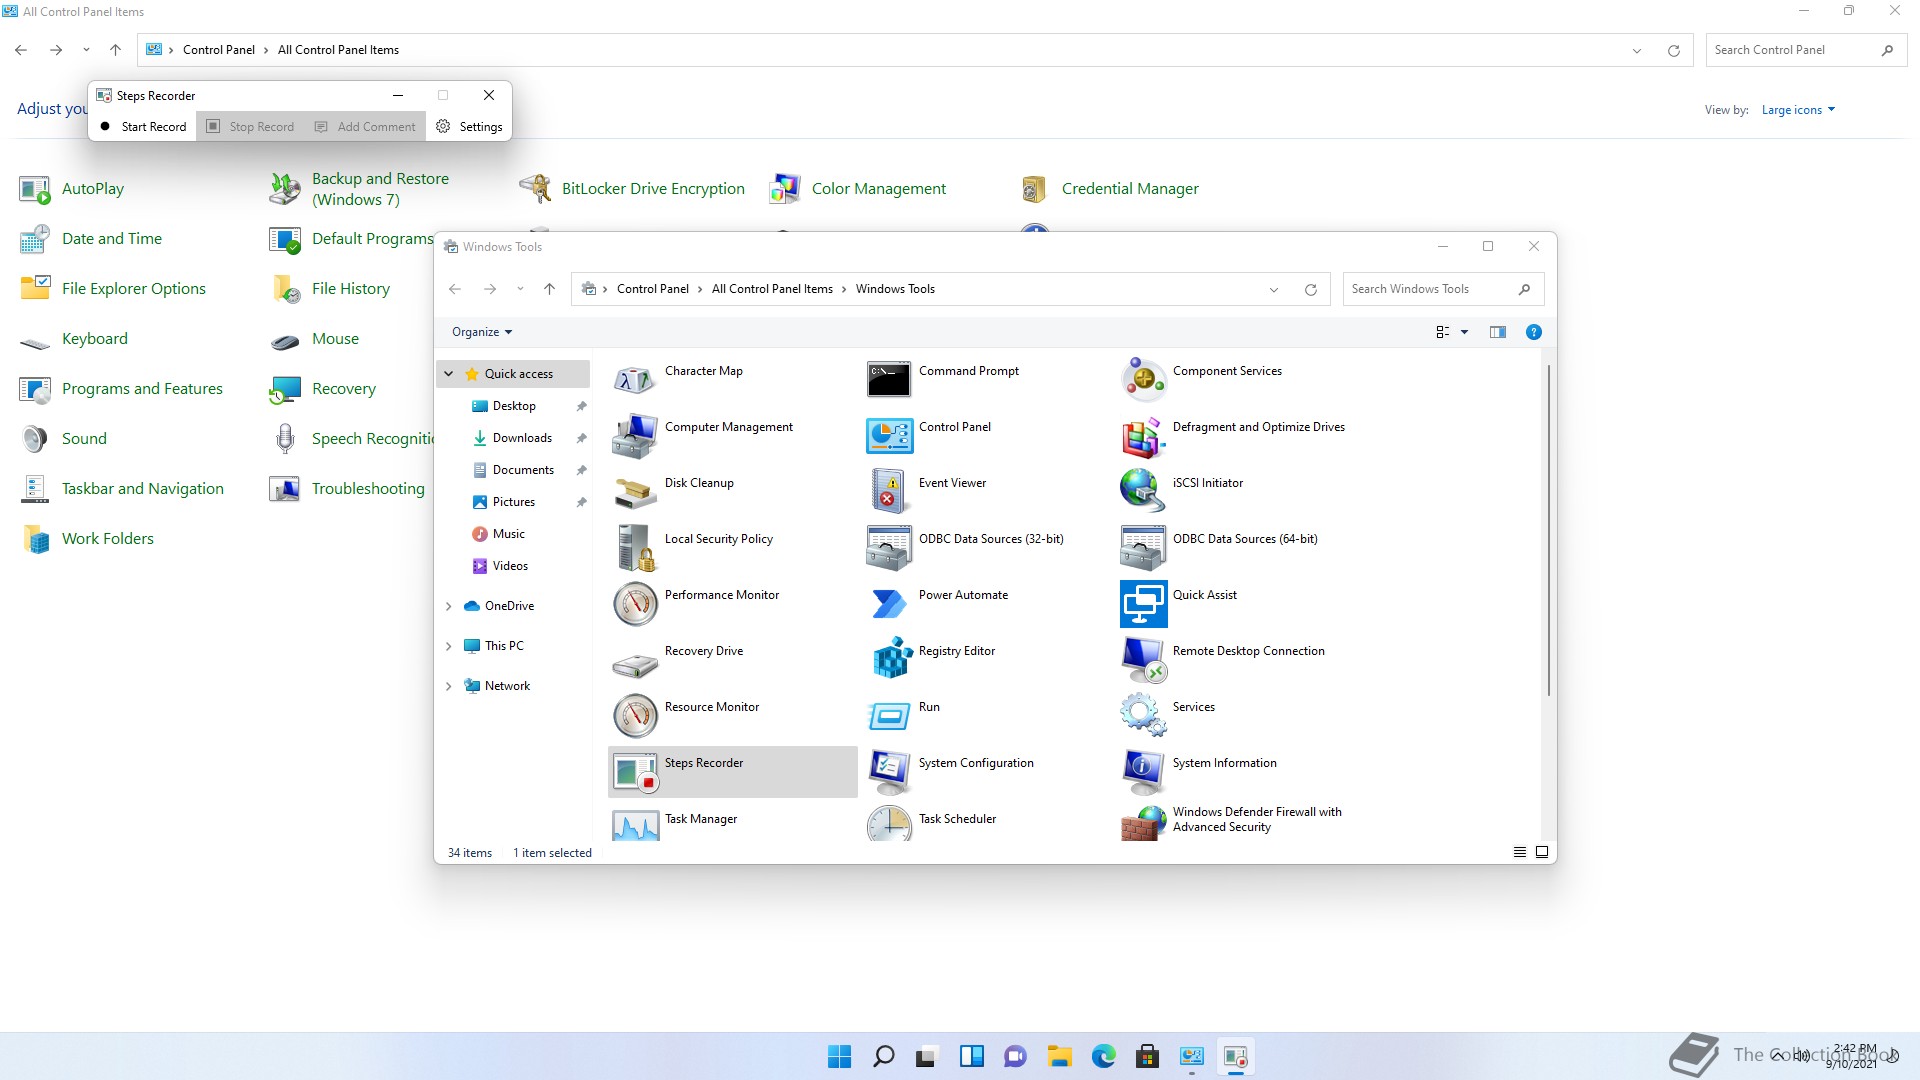Open Settings in Steps Recorder

469,127
